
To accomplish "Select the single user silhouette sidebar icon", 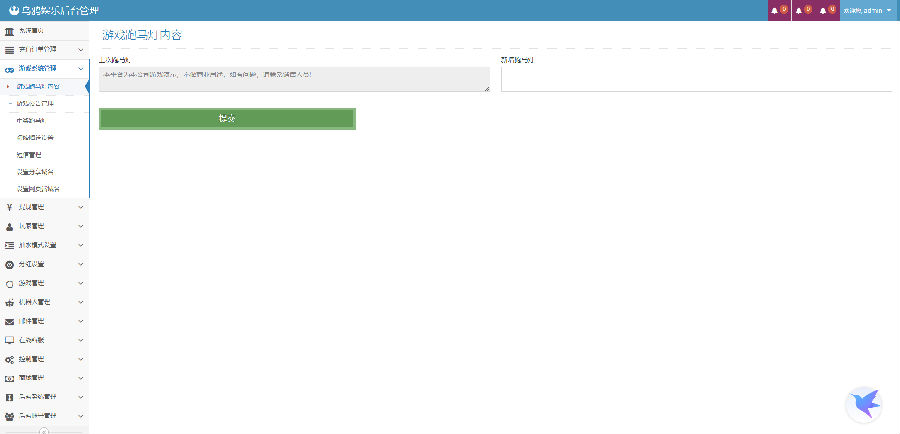I will 9,226.
